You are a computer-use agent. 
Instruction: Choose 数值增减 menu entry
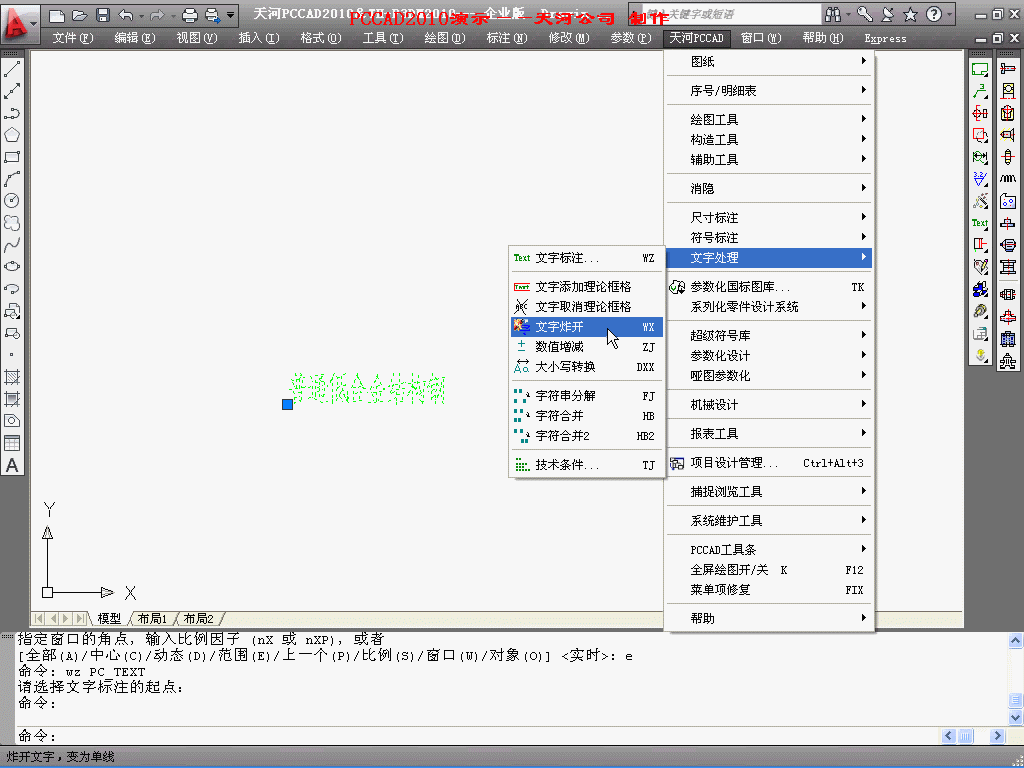[x=586, y=347]
